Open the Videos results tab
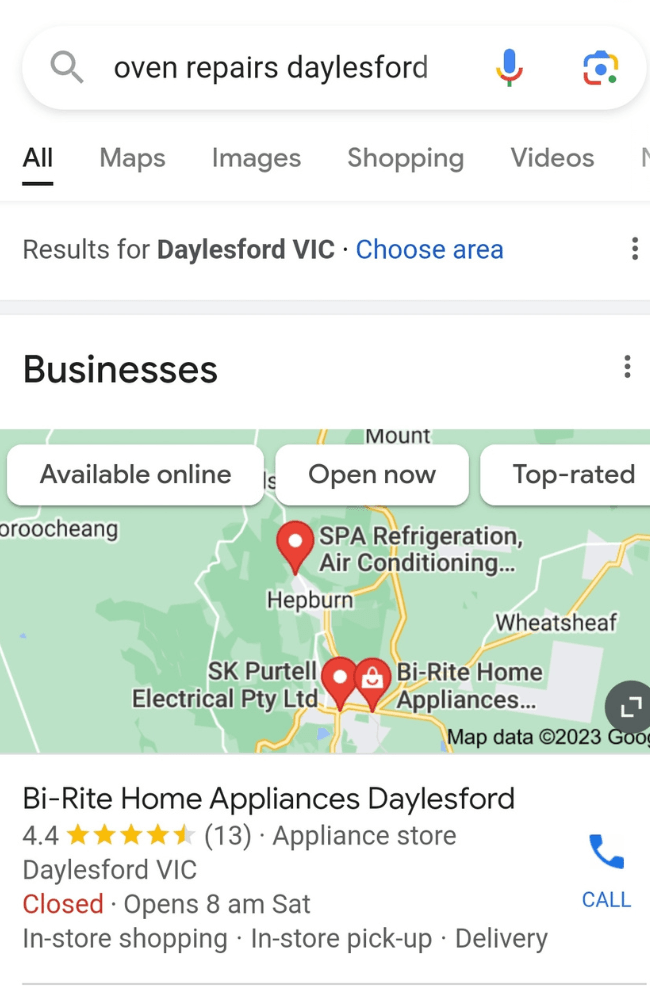 (552, 158)
